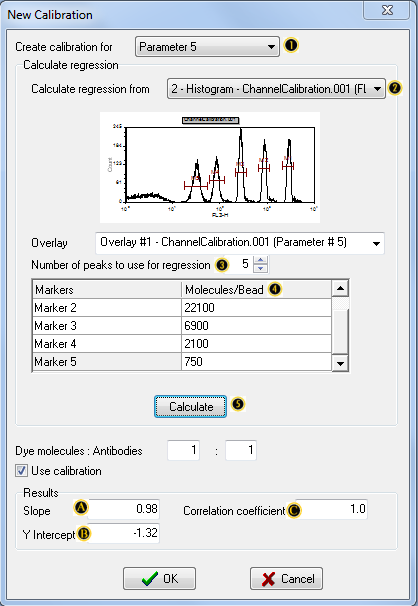This screenshot has height=606, width=418.
Task: Click the marker table scroll down arrow
Action: point(340,363)
